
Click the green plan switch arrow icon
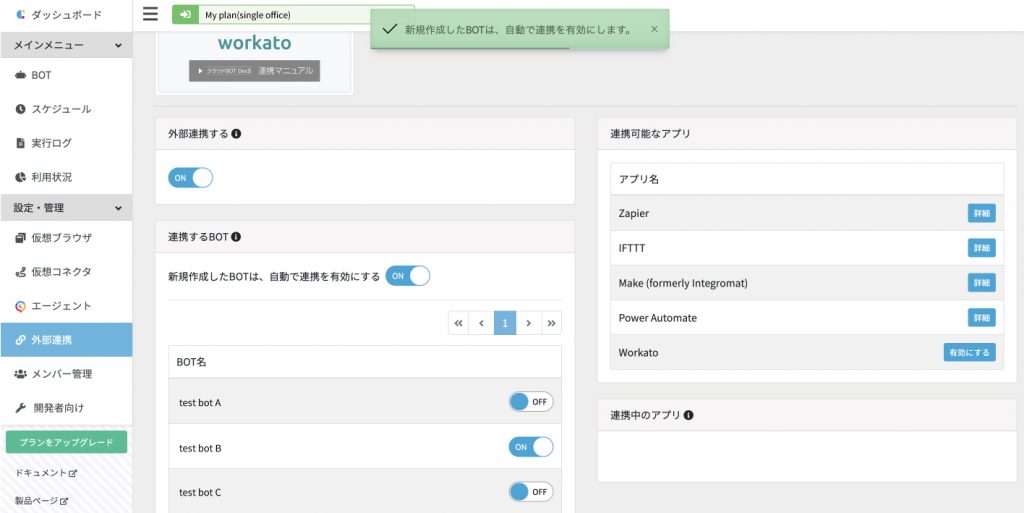(x=185, y=15)
